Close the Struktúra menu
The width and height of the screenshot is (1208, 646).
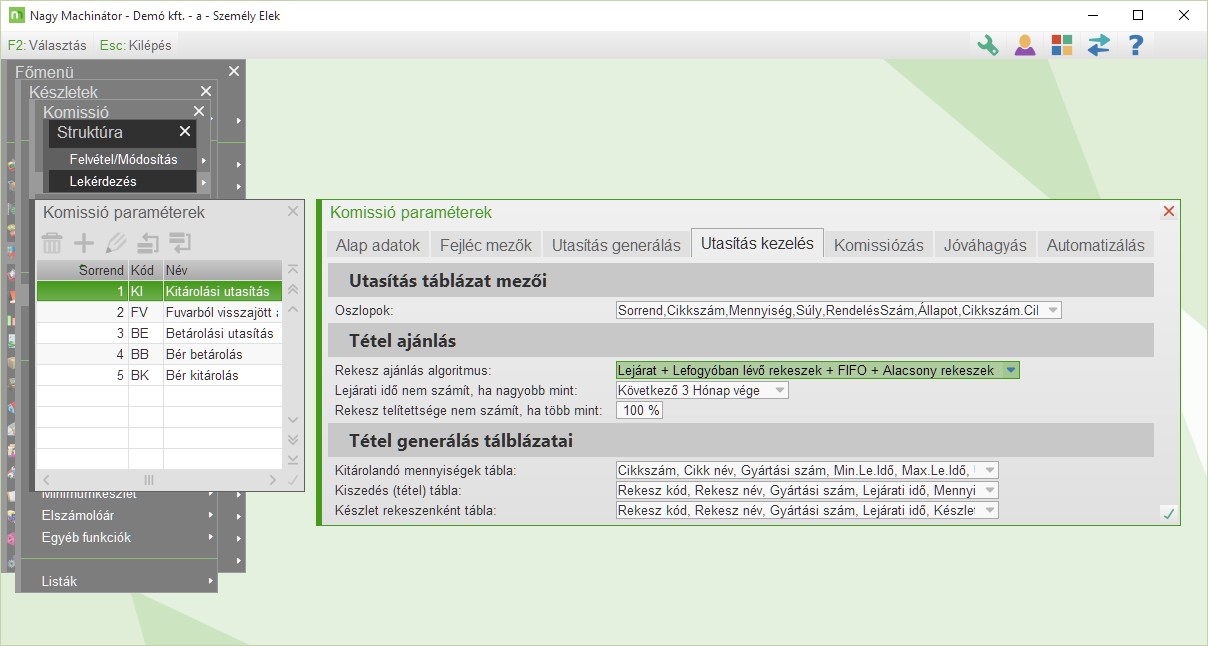(x=185, y=131)
